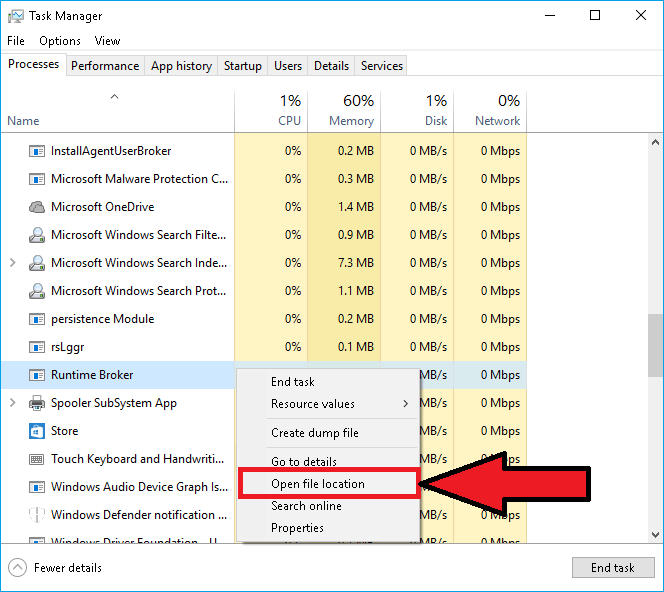Click the Microsoft Malware Protection process icon
The height and width of the screenshot is (592, 664).
[37, 179]
